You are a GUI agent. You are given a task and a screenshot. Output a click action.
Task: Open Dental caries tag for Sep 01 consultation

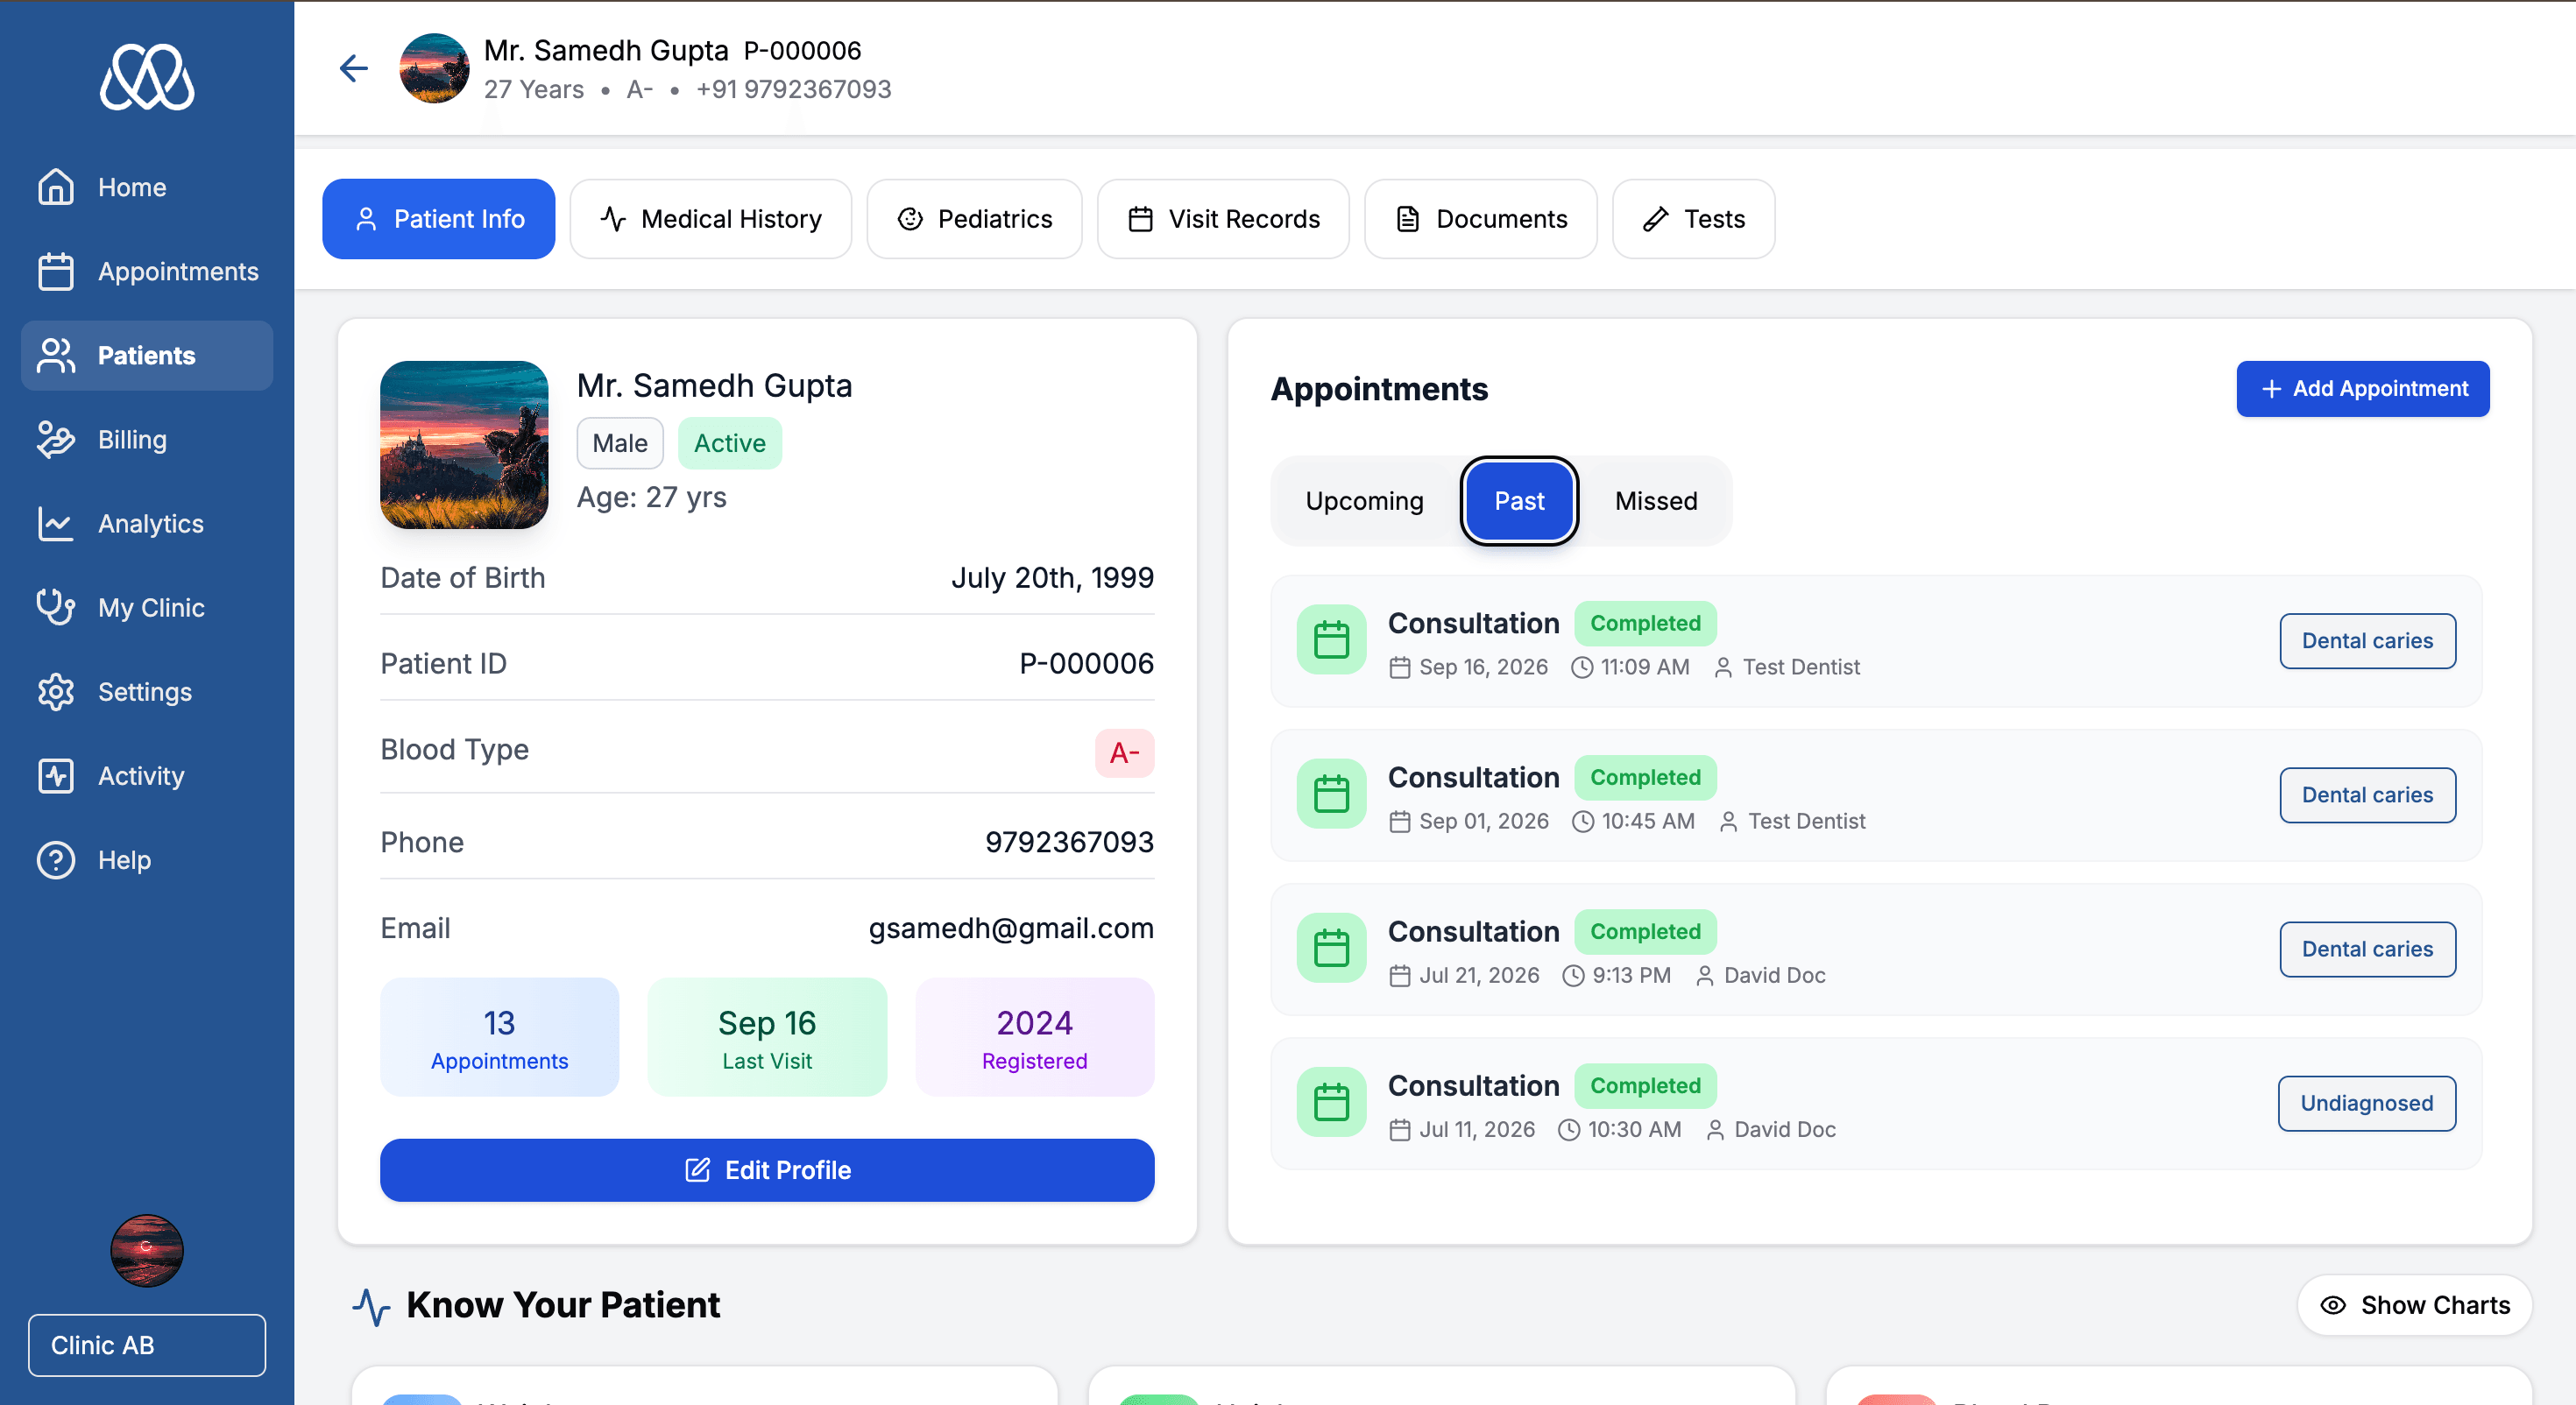(x=2367, y=795)
